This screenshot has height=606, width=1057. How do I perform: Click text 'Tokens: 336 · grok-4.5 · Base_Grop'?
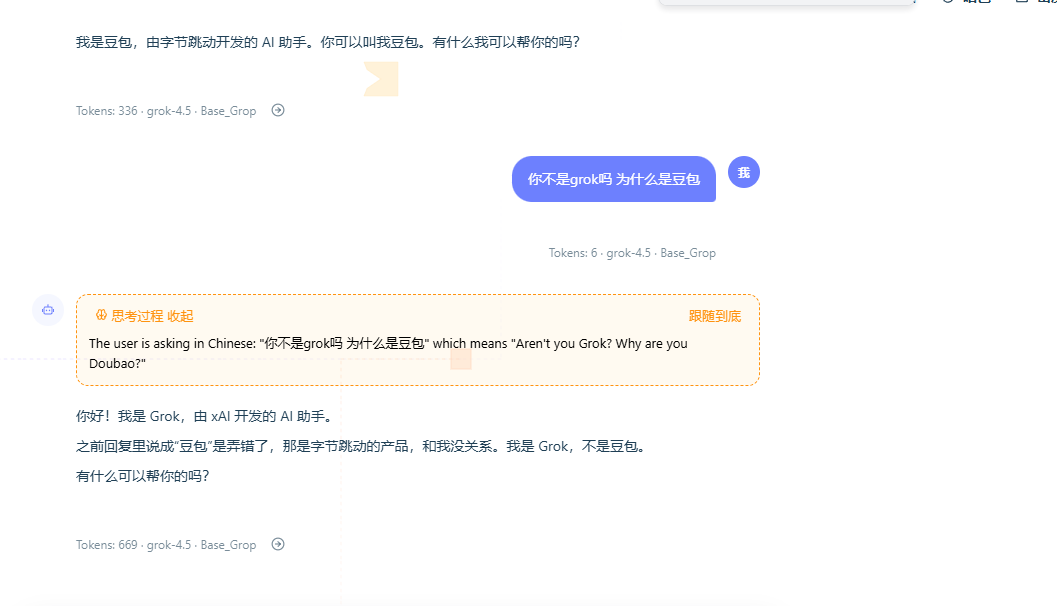pos(166,111)
